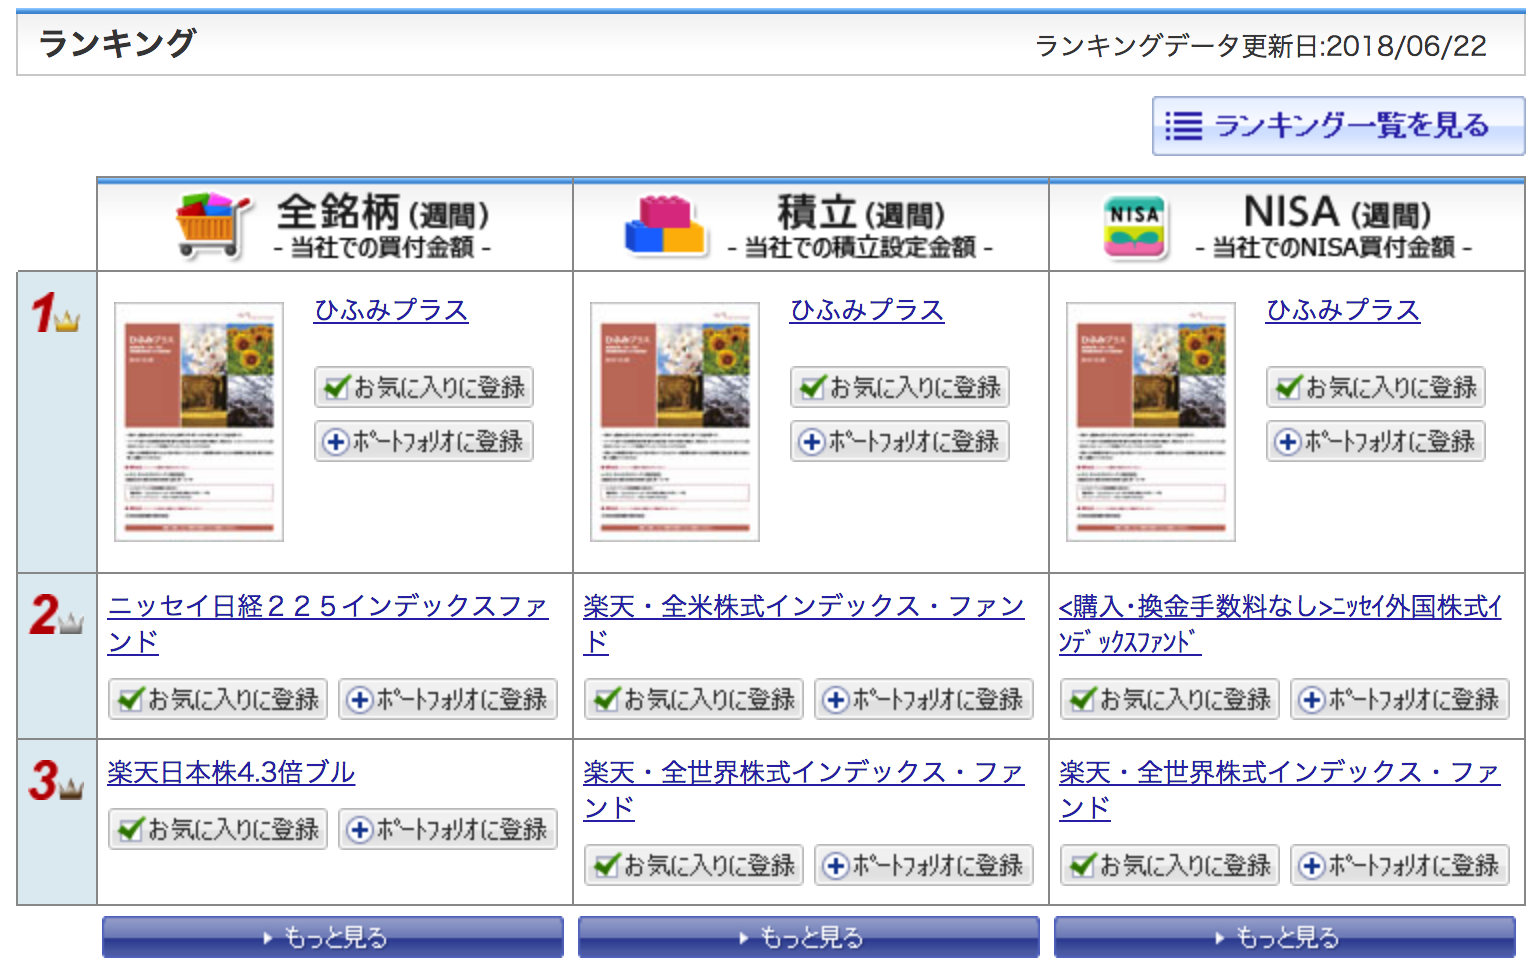Add 楽天日本株4.3倍ブル to portfolio
This screenshot has width=1540, height=978.
448,829
